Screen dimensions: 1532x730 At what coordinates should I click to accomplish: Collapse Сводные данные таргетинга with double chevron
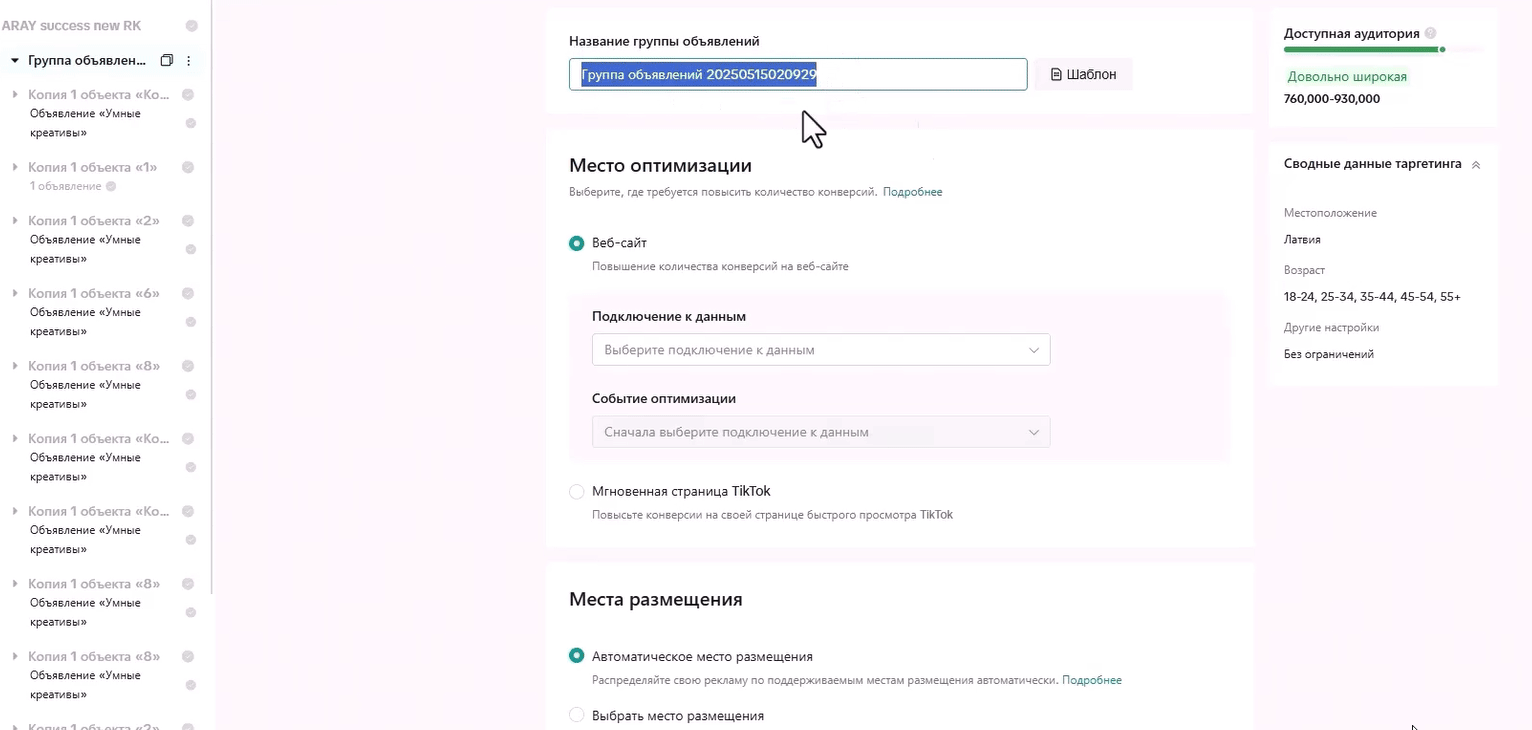click(x=1476, y=164)
